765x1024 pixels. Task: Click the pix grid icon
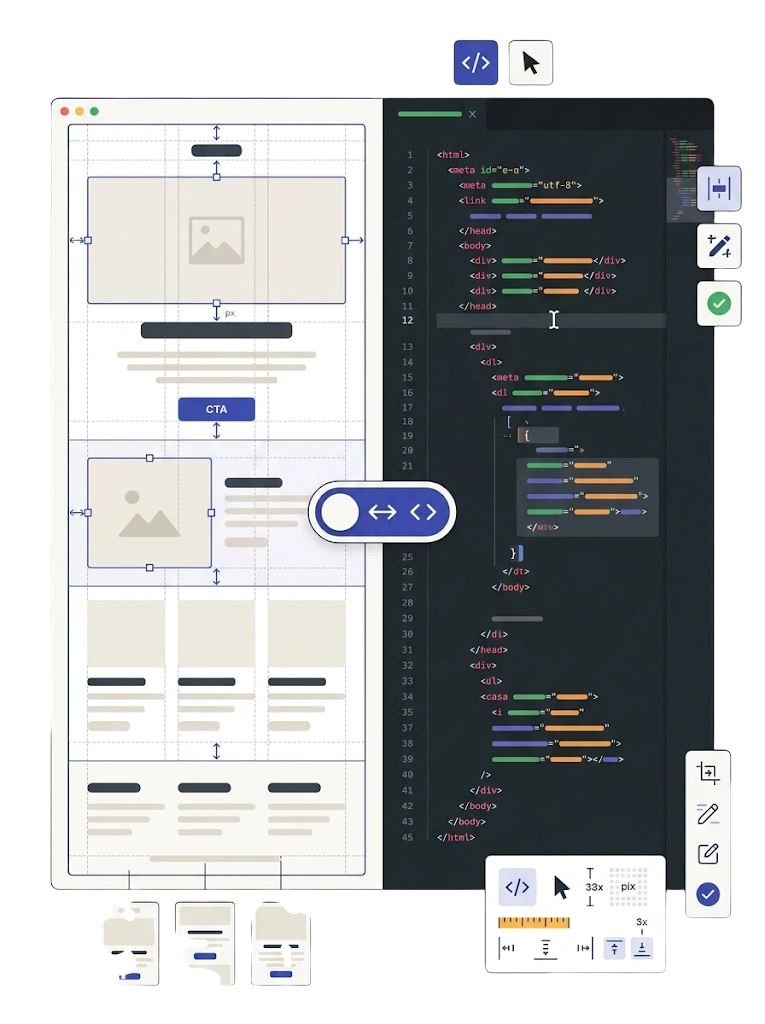628,887
